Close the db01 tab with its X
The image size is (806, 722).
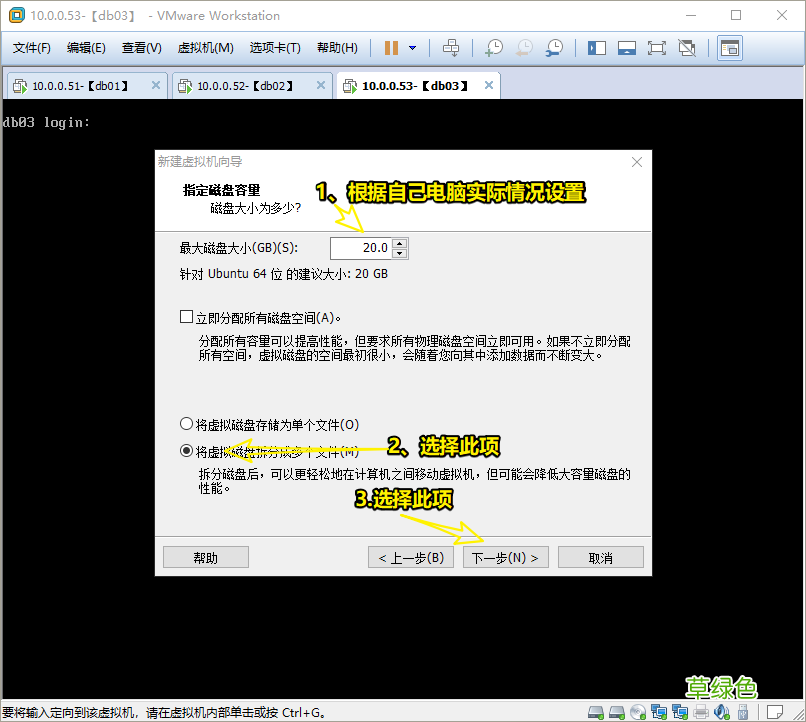click(x=156, y=85)
